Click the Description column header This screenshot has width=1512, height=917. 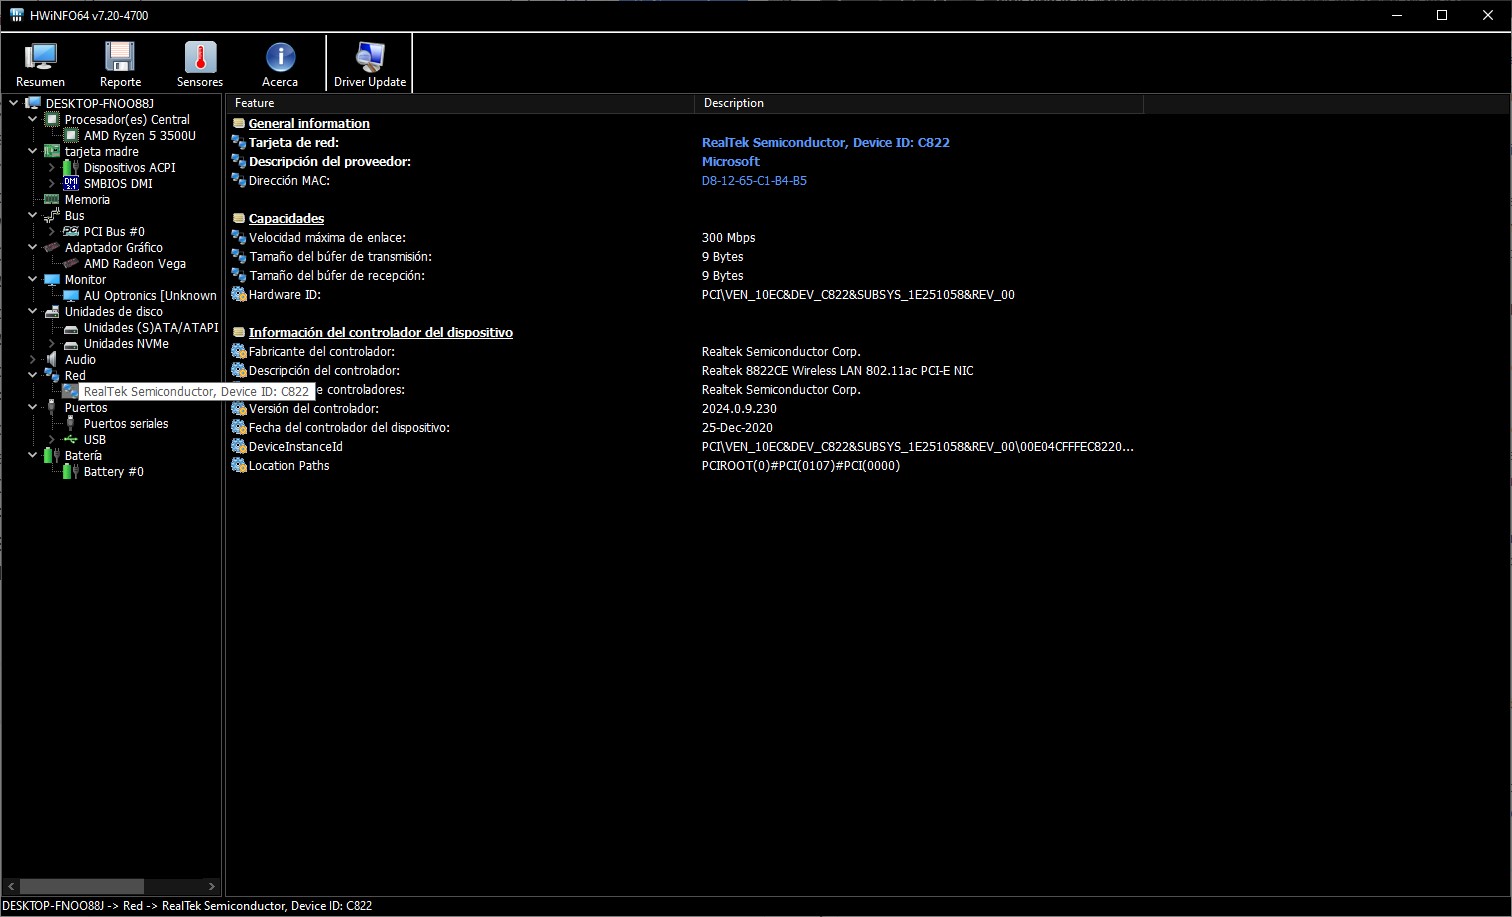click(919, 103)
